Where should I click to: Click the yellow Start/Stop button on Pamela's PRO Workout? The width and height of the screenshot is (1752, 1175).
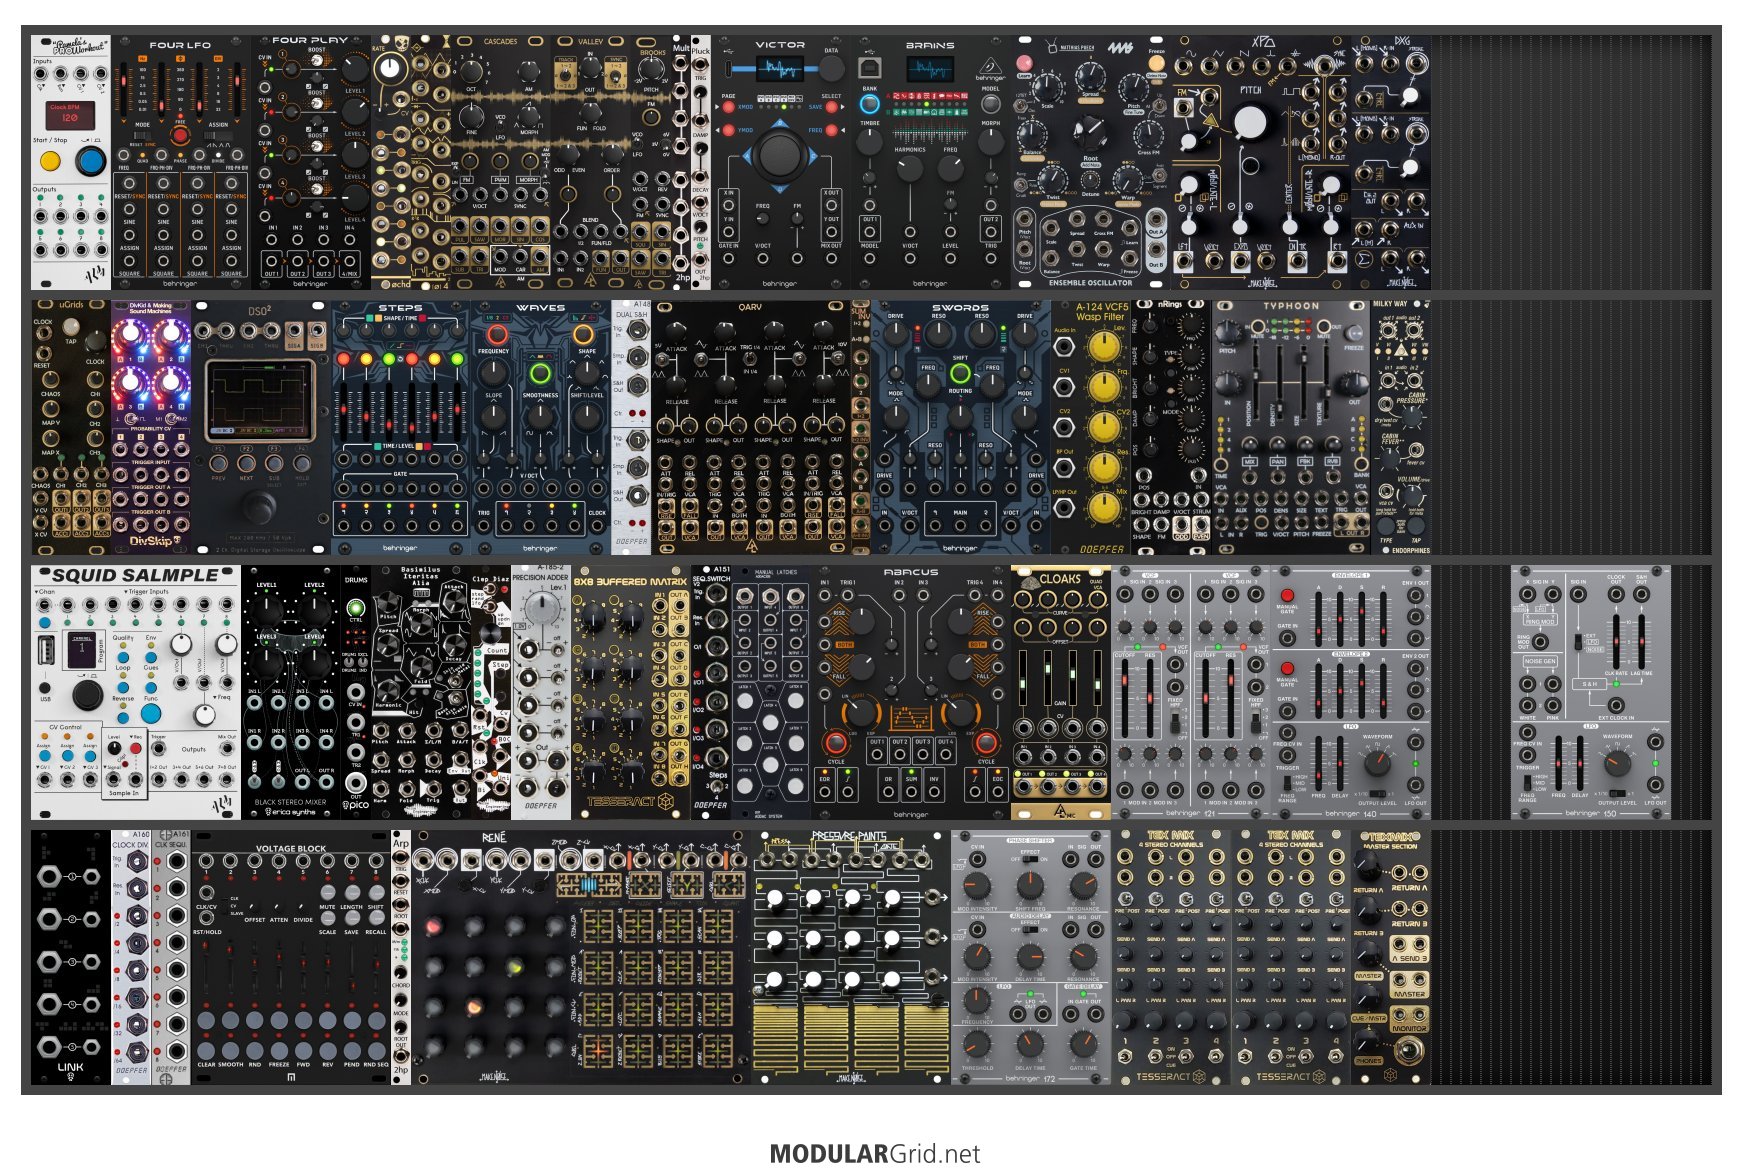point(49,160)
